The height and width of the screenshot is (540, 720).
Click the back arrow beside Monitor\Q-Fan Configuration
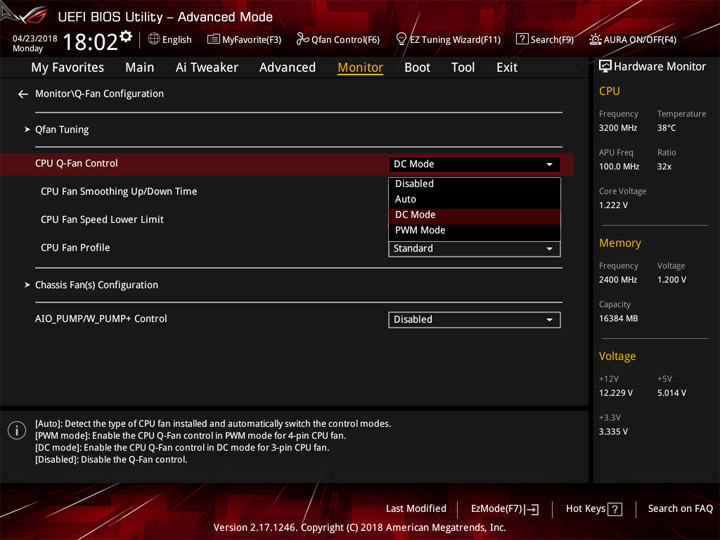pyautogui.click(x=23, y=94)
